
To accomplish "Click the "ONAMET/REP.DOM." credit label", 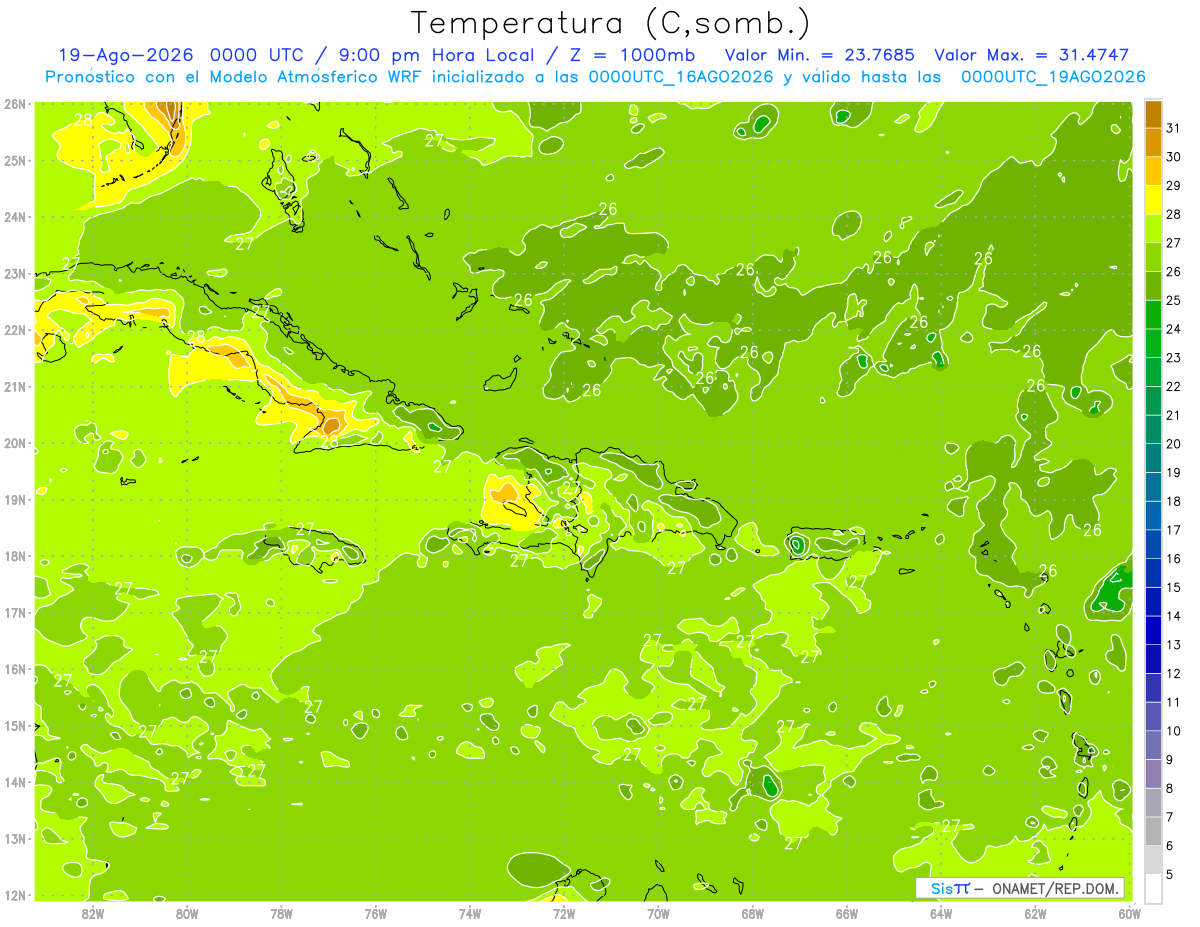I will coord(1056,888).
